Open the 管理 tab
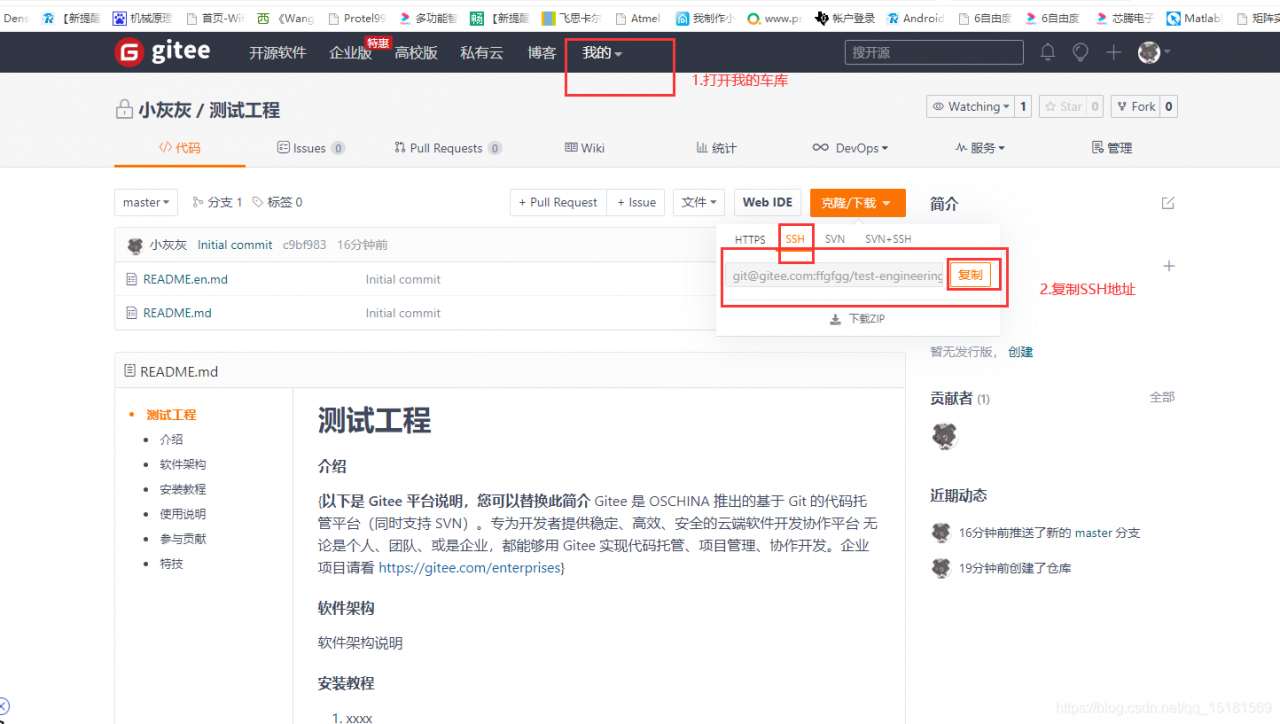 coord(1112,148)
